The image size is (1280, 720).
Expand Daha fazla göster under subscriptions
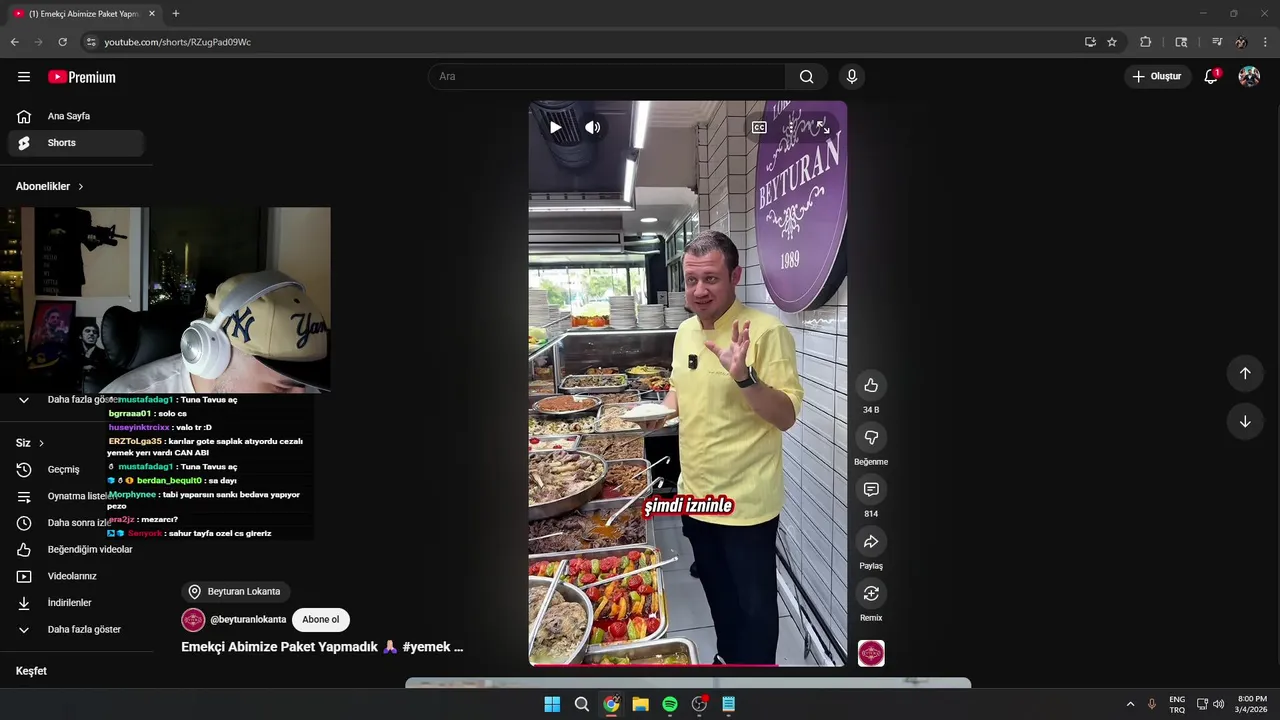76,400
